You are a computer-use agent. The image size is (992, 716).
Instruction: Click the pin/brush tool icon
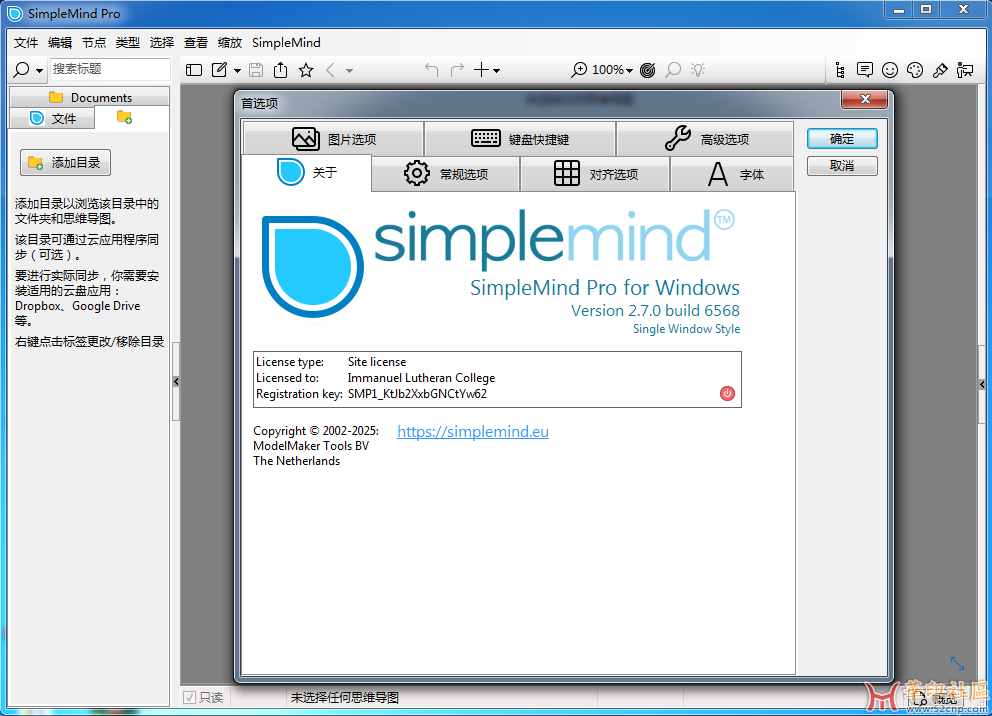940,70
